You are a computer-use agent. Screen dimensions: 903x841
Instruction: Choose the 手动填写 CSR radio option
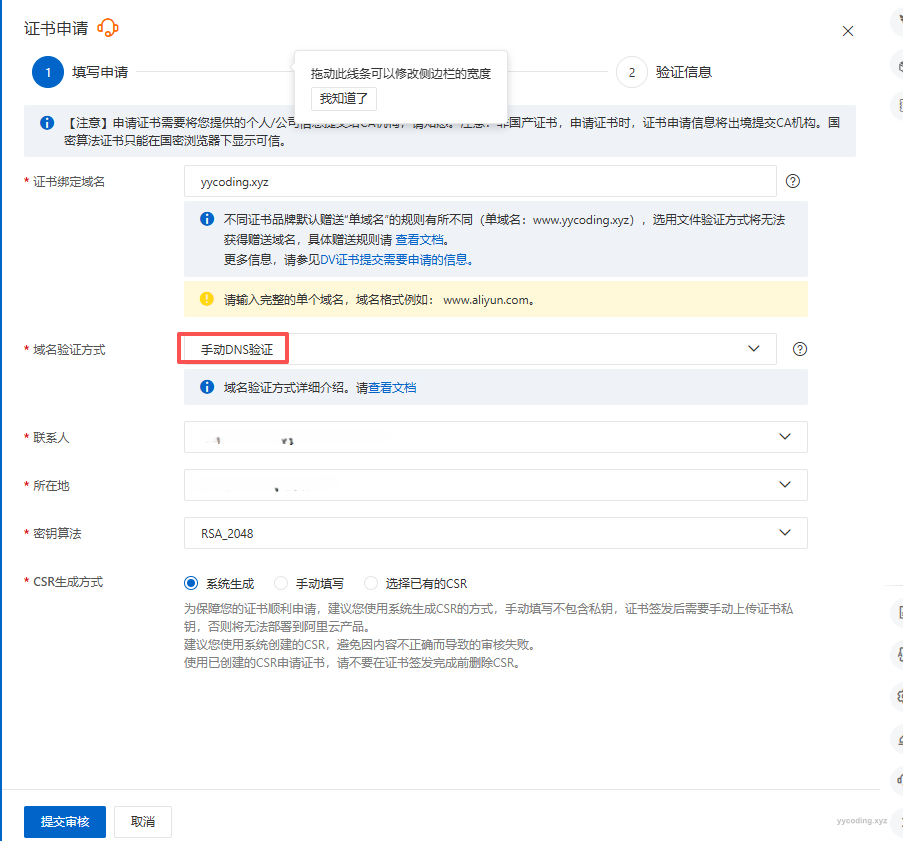(x=281, y=583)
